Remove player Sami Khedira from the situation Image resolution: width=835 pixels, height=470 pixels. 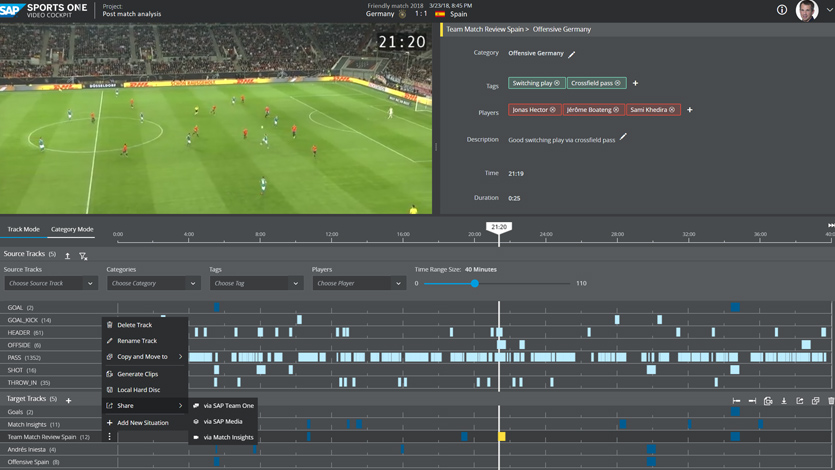(672, 110)
